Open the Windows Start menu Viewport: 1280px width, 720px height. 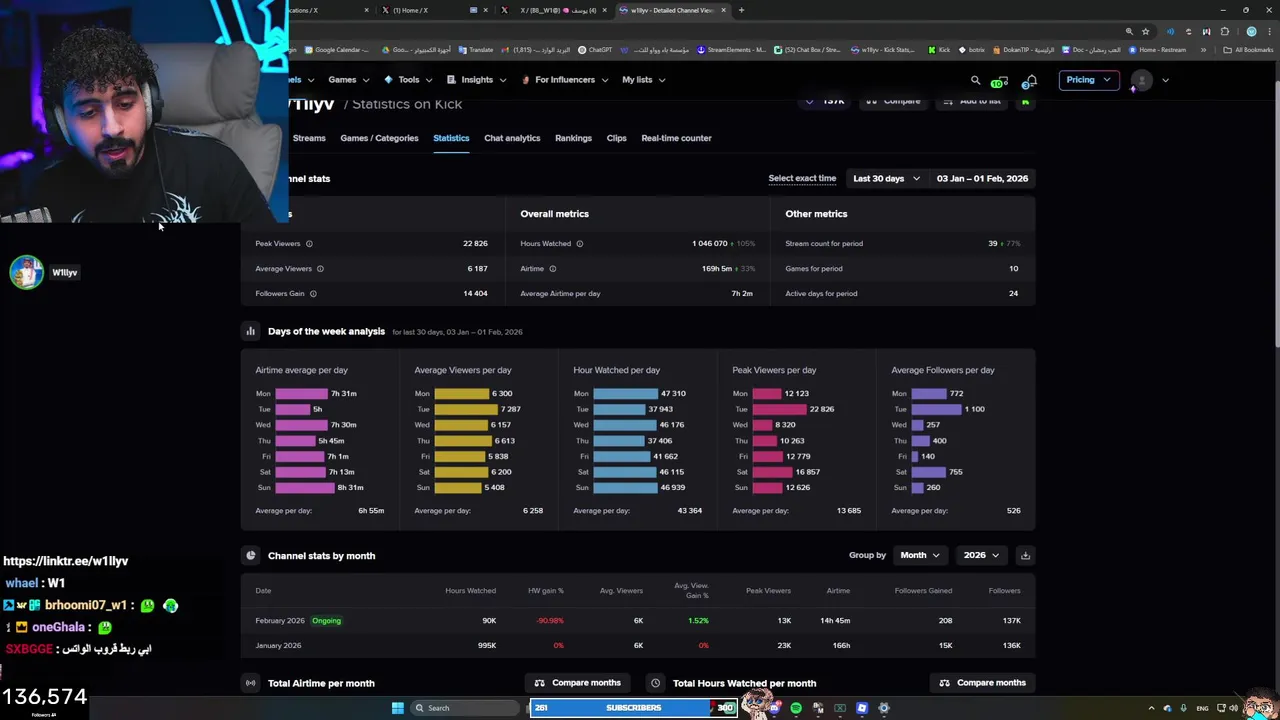(x=398, y=708)
